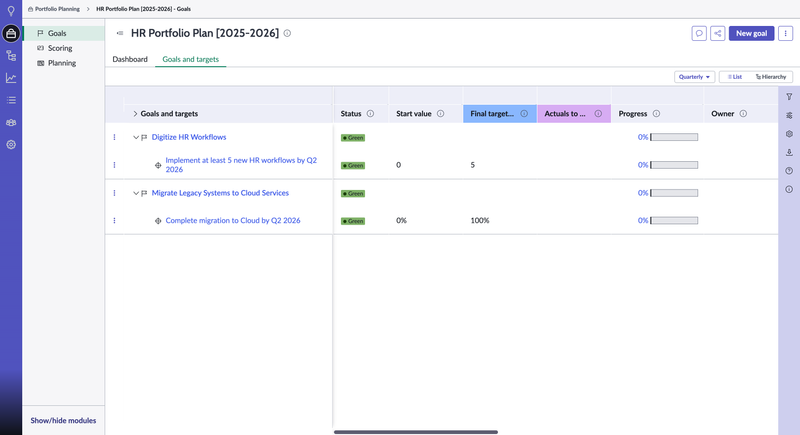Switch to the Dashboard tab
800x435 pixels.
[x=130, y=59]
